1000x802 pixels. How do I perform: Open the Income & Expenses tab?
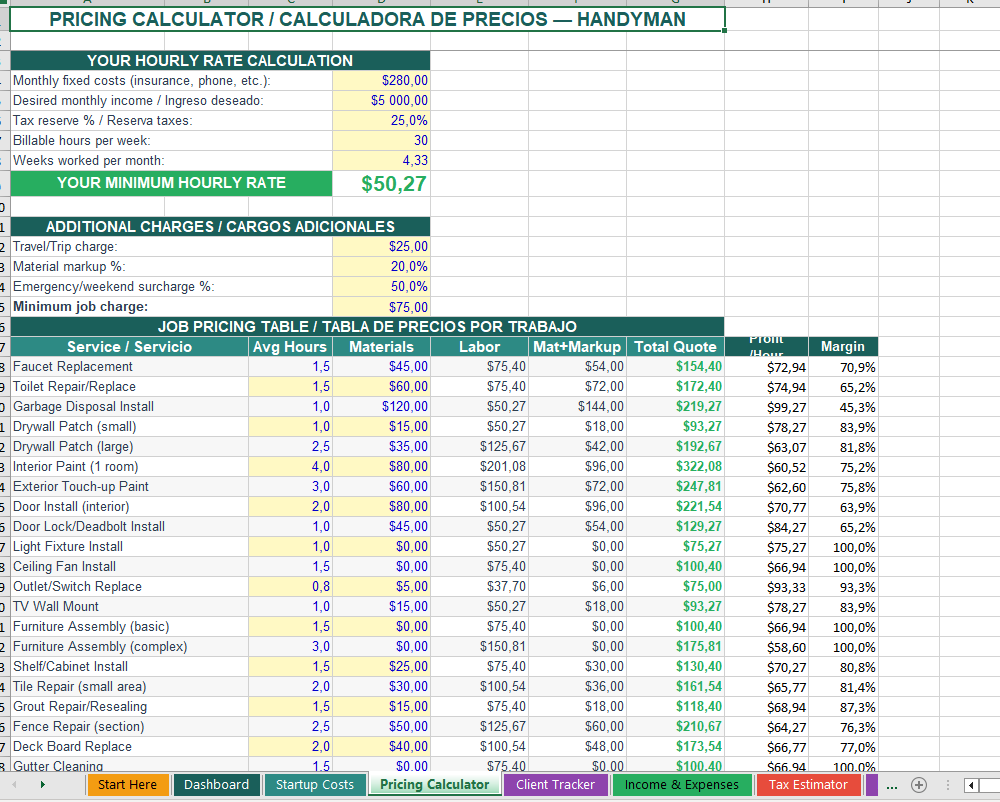(682, 786)
